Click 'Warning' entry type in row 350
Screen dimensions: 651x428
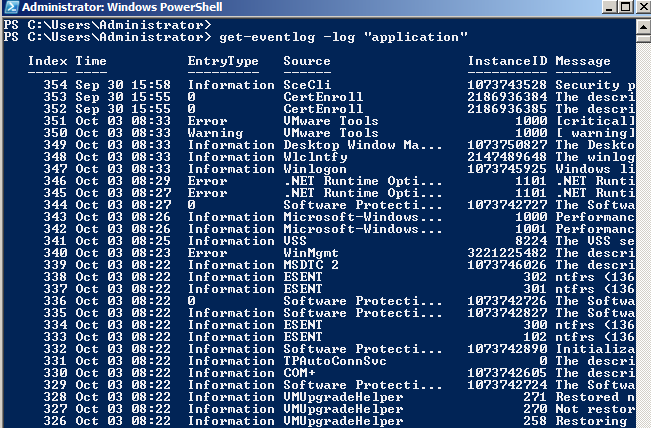coord(215,133)
